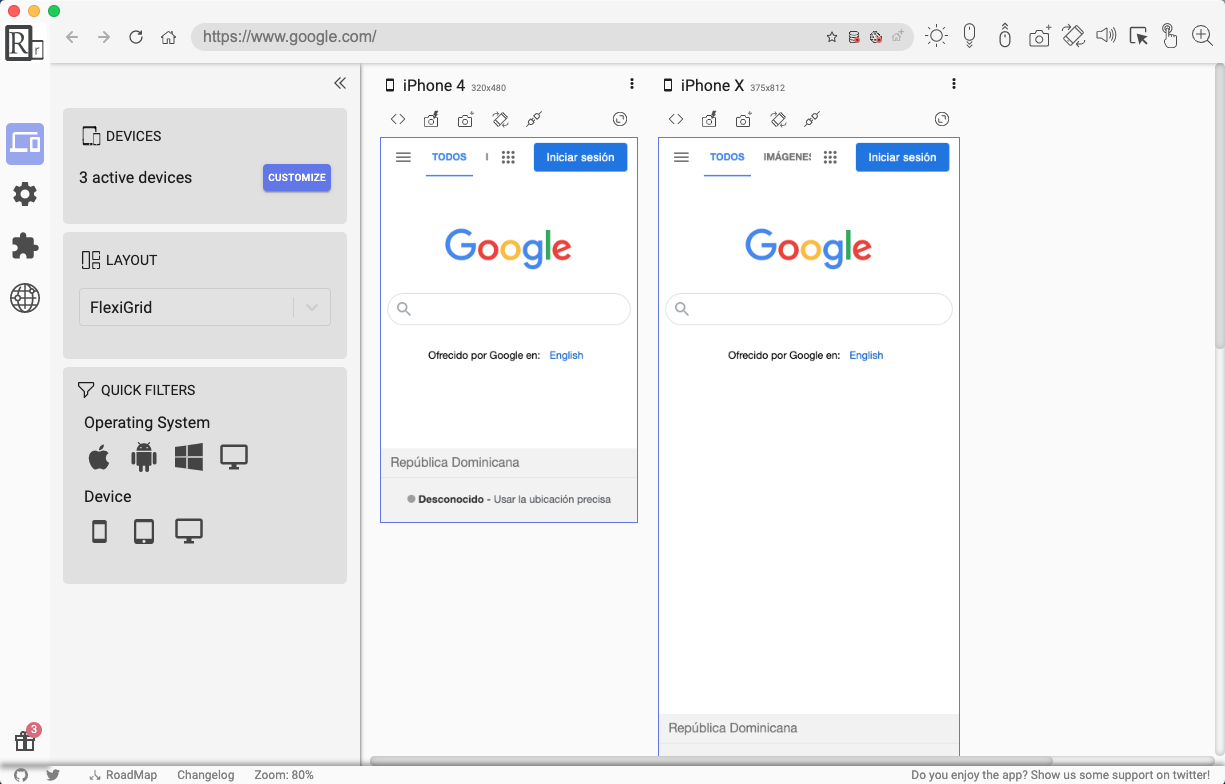Click the scroll up mouse icon in toolbar
1225x784 pixels.
tap(1005, 36)
